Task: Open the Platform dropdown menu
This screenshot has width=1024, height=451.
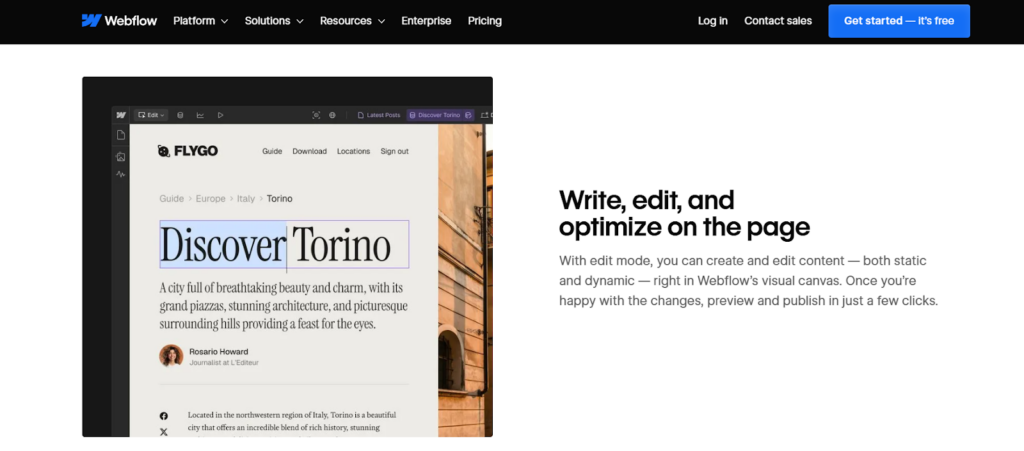Action: (x=200, y=21)
